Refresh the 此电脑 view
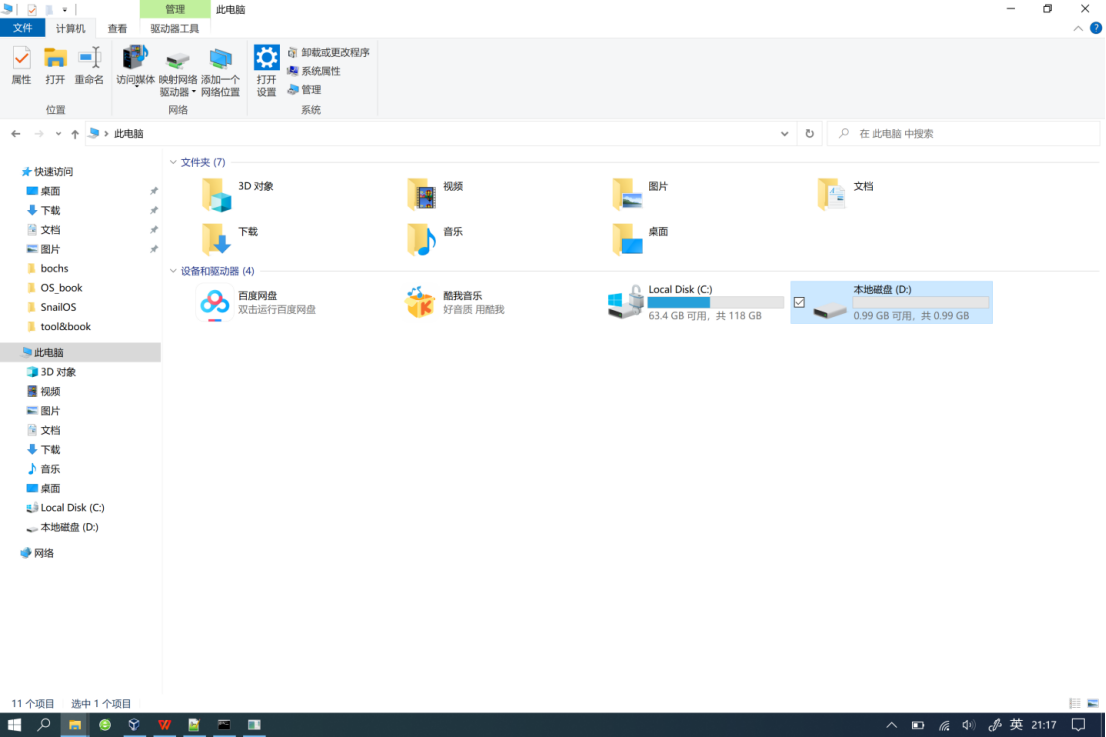 pos(810,133)
